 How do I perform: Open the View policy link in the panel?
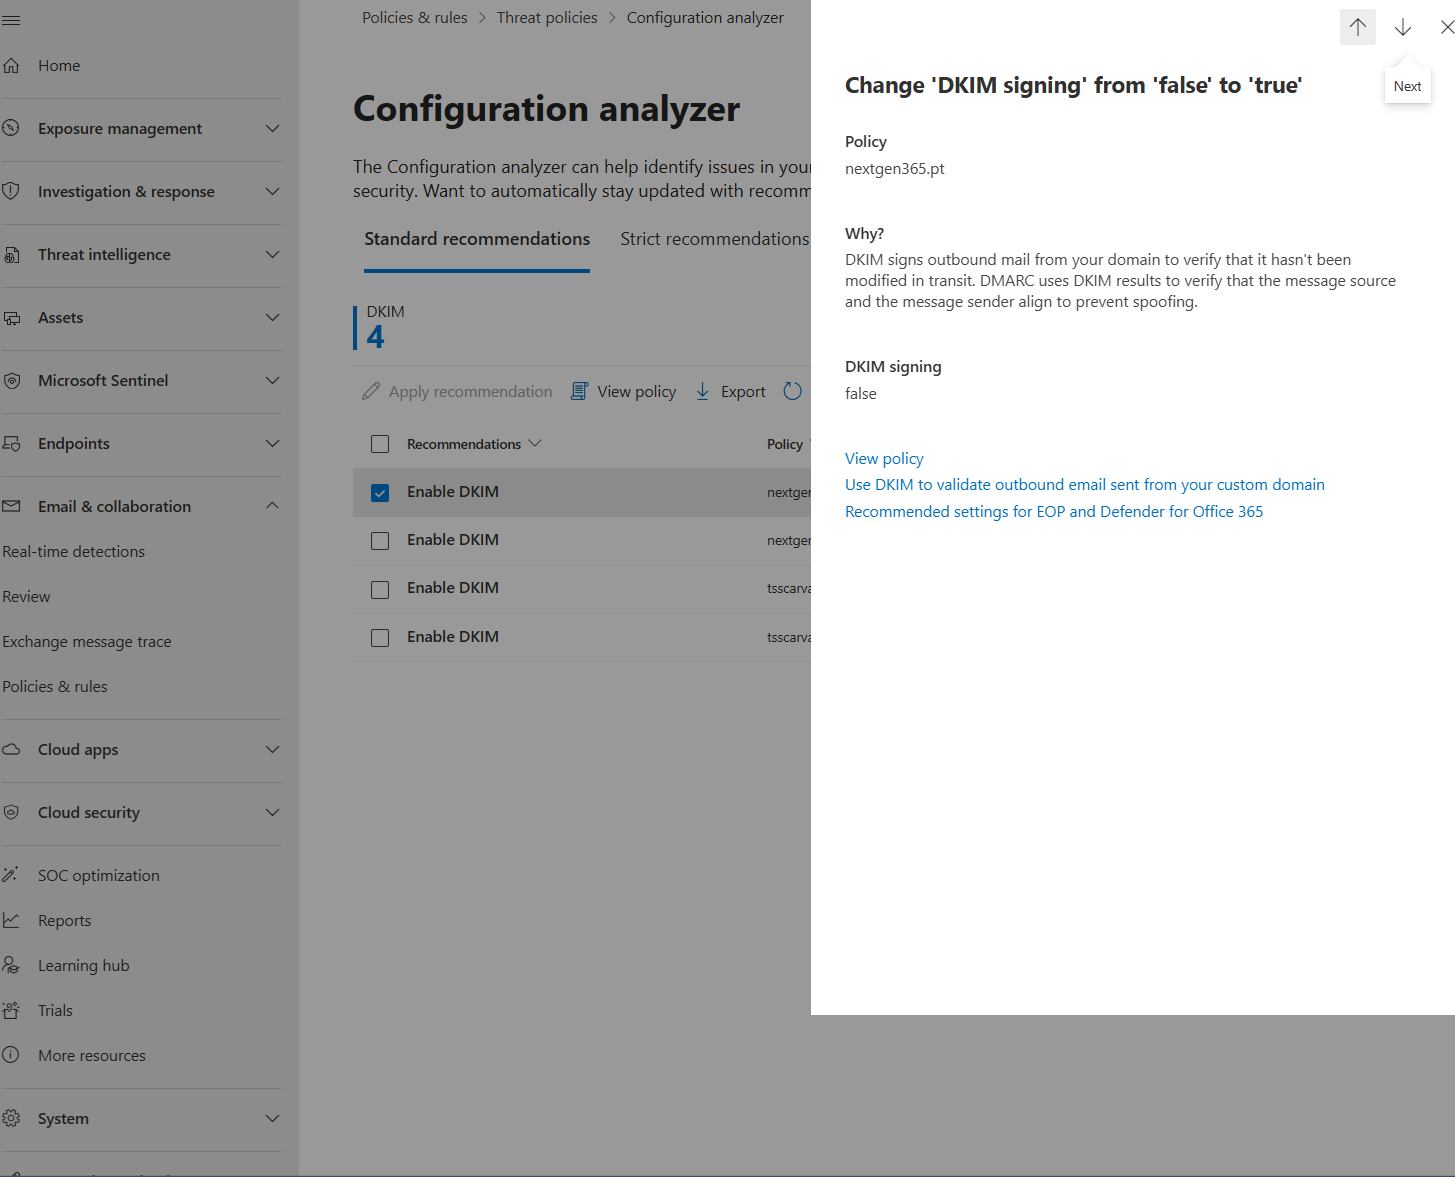click(x=884, y=458)
